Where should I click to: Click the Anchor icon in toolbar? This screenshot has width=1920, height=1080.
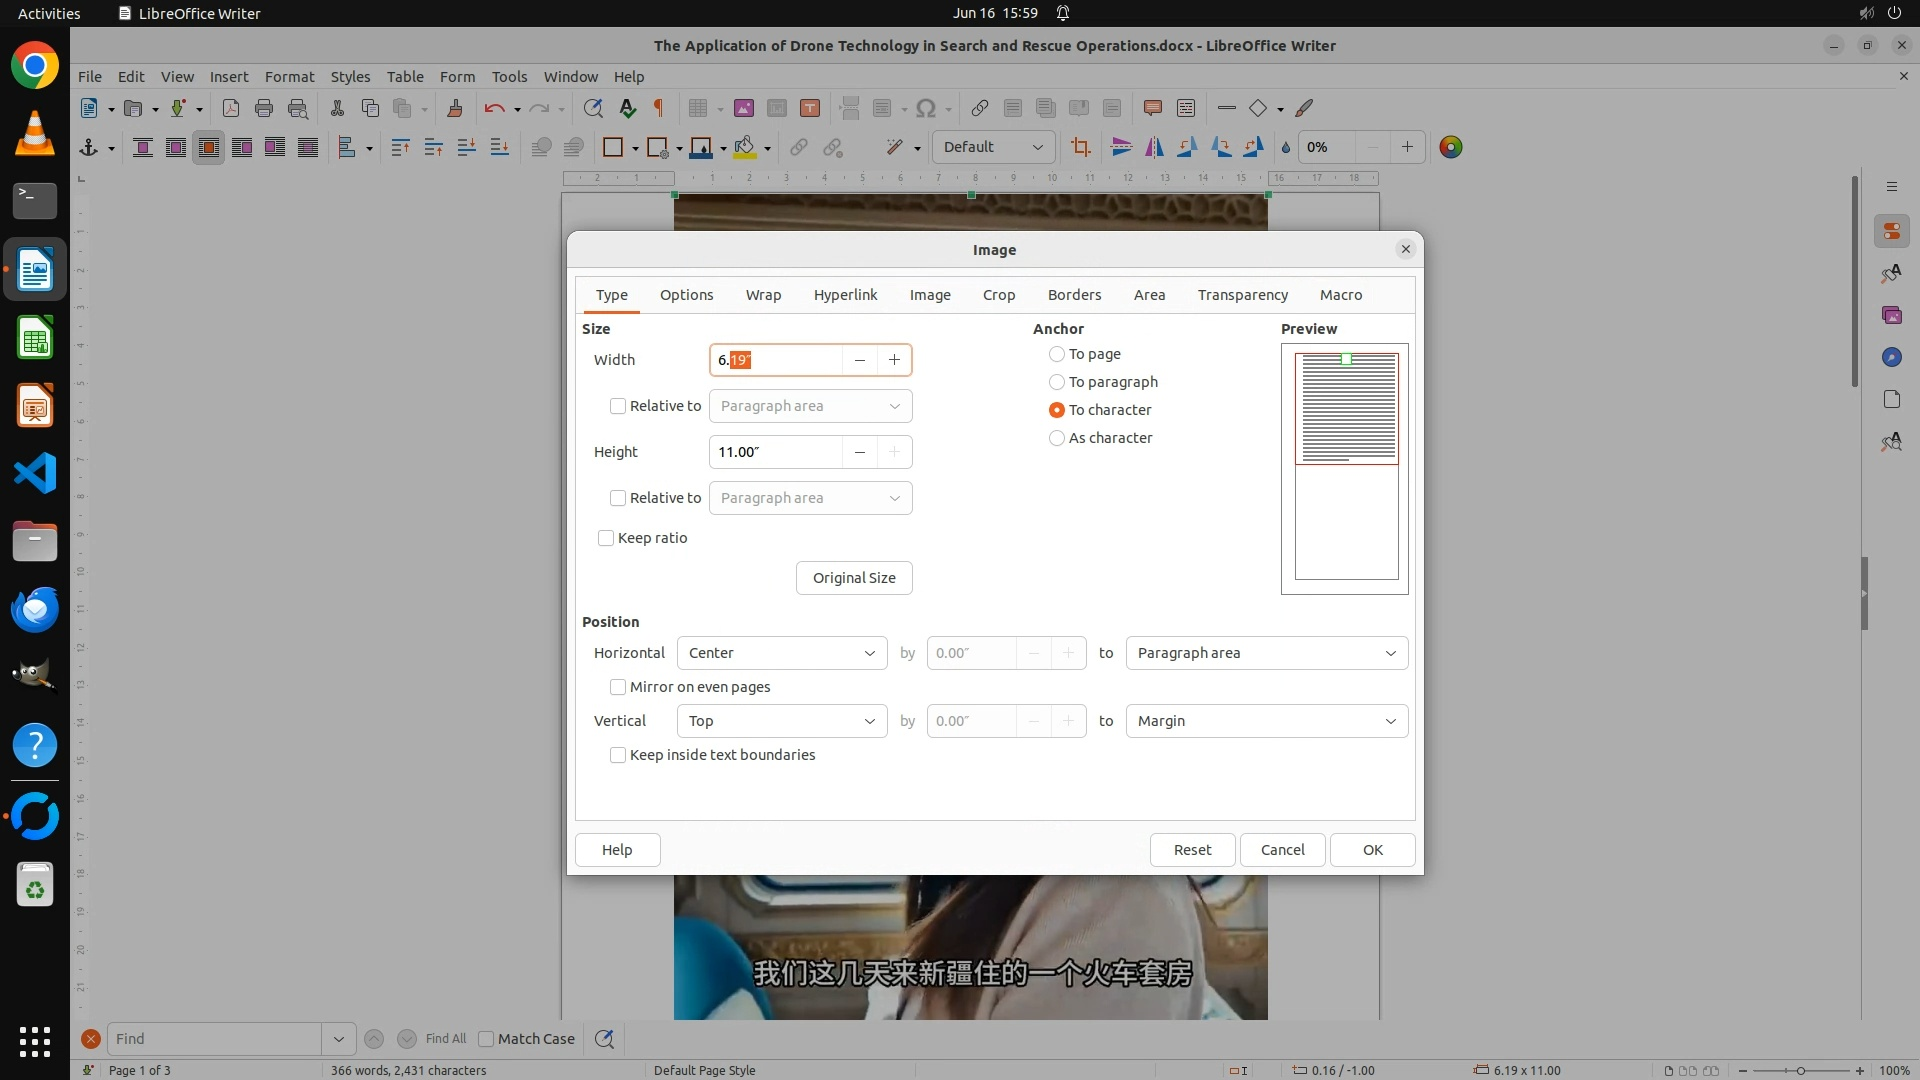[88, 148]
